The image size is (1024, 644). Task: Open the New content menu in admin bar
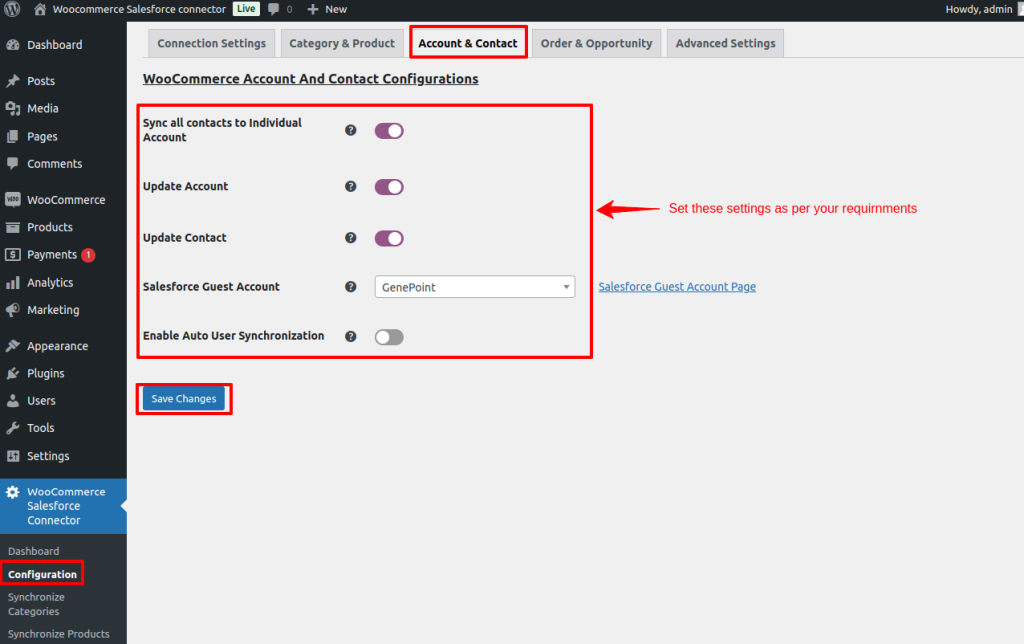pos(327,9)
